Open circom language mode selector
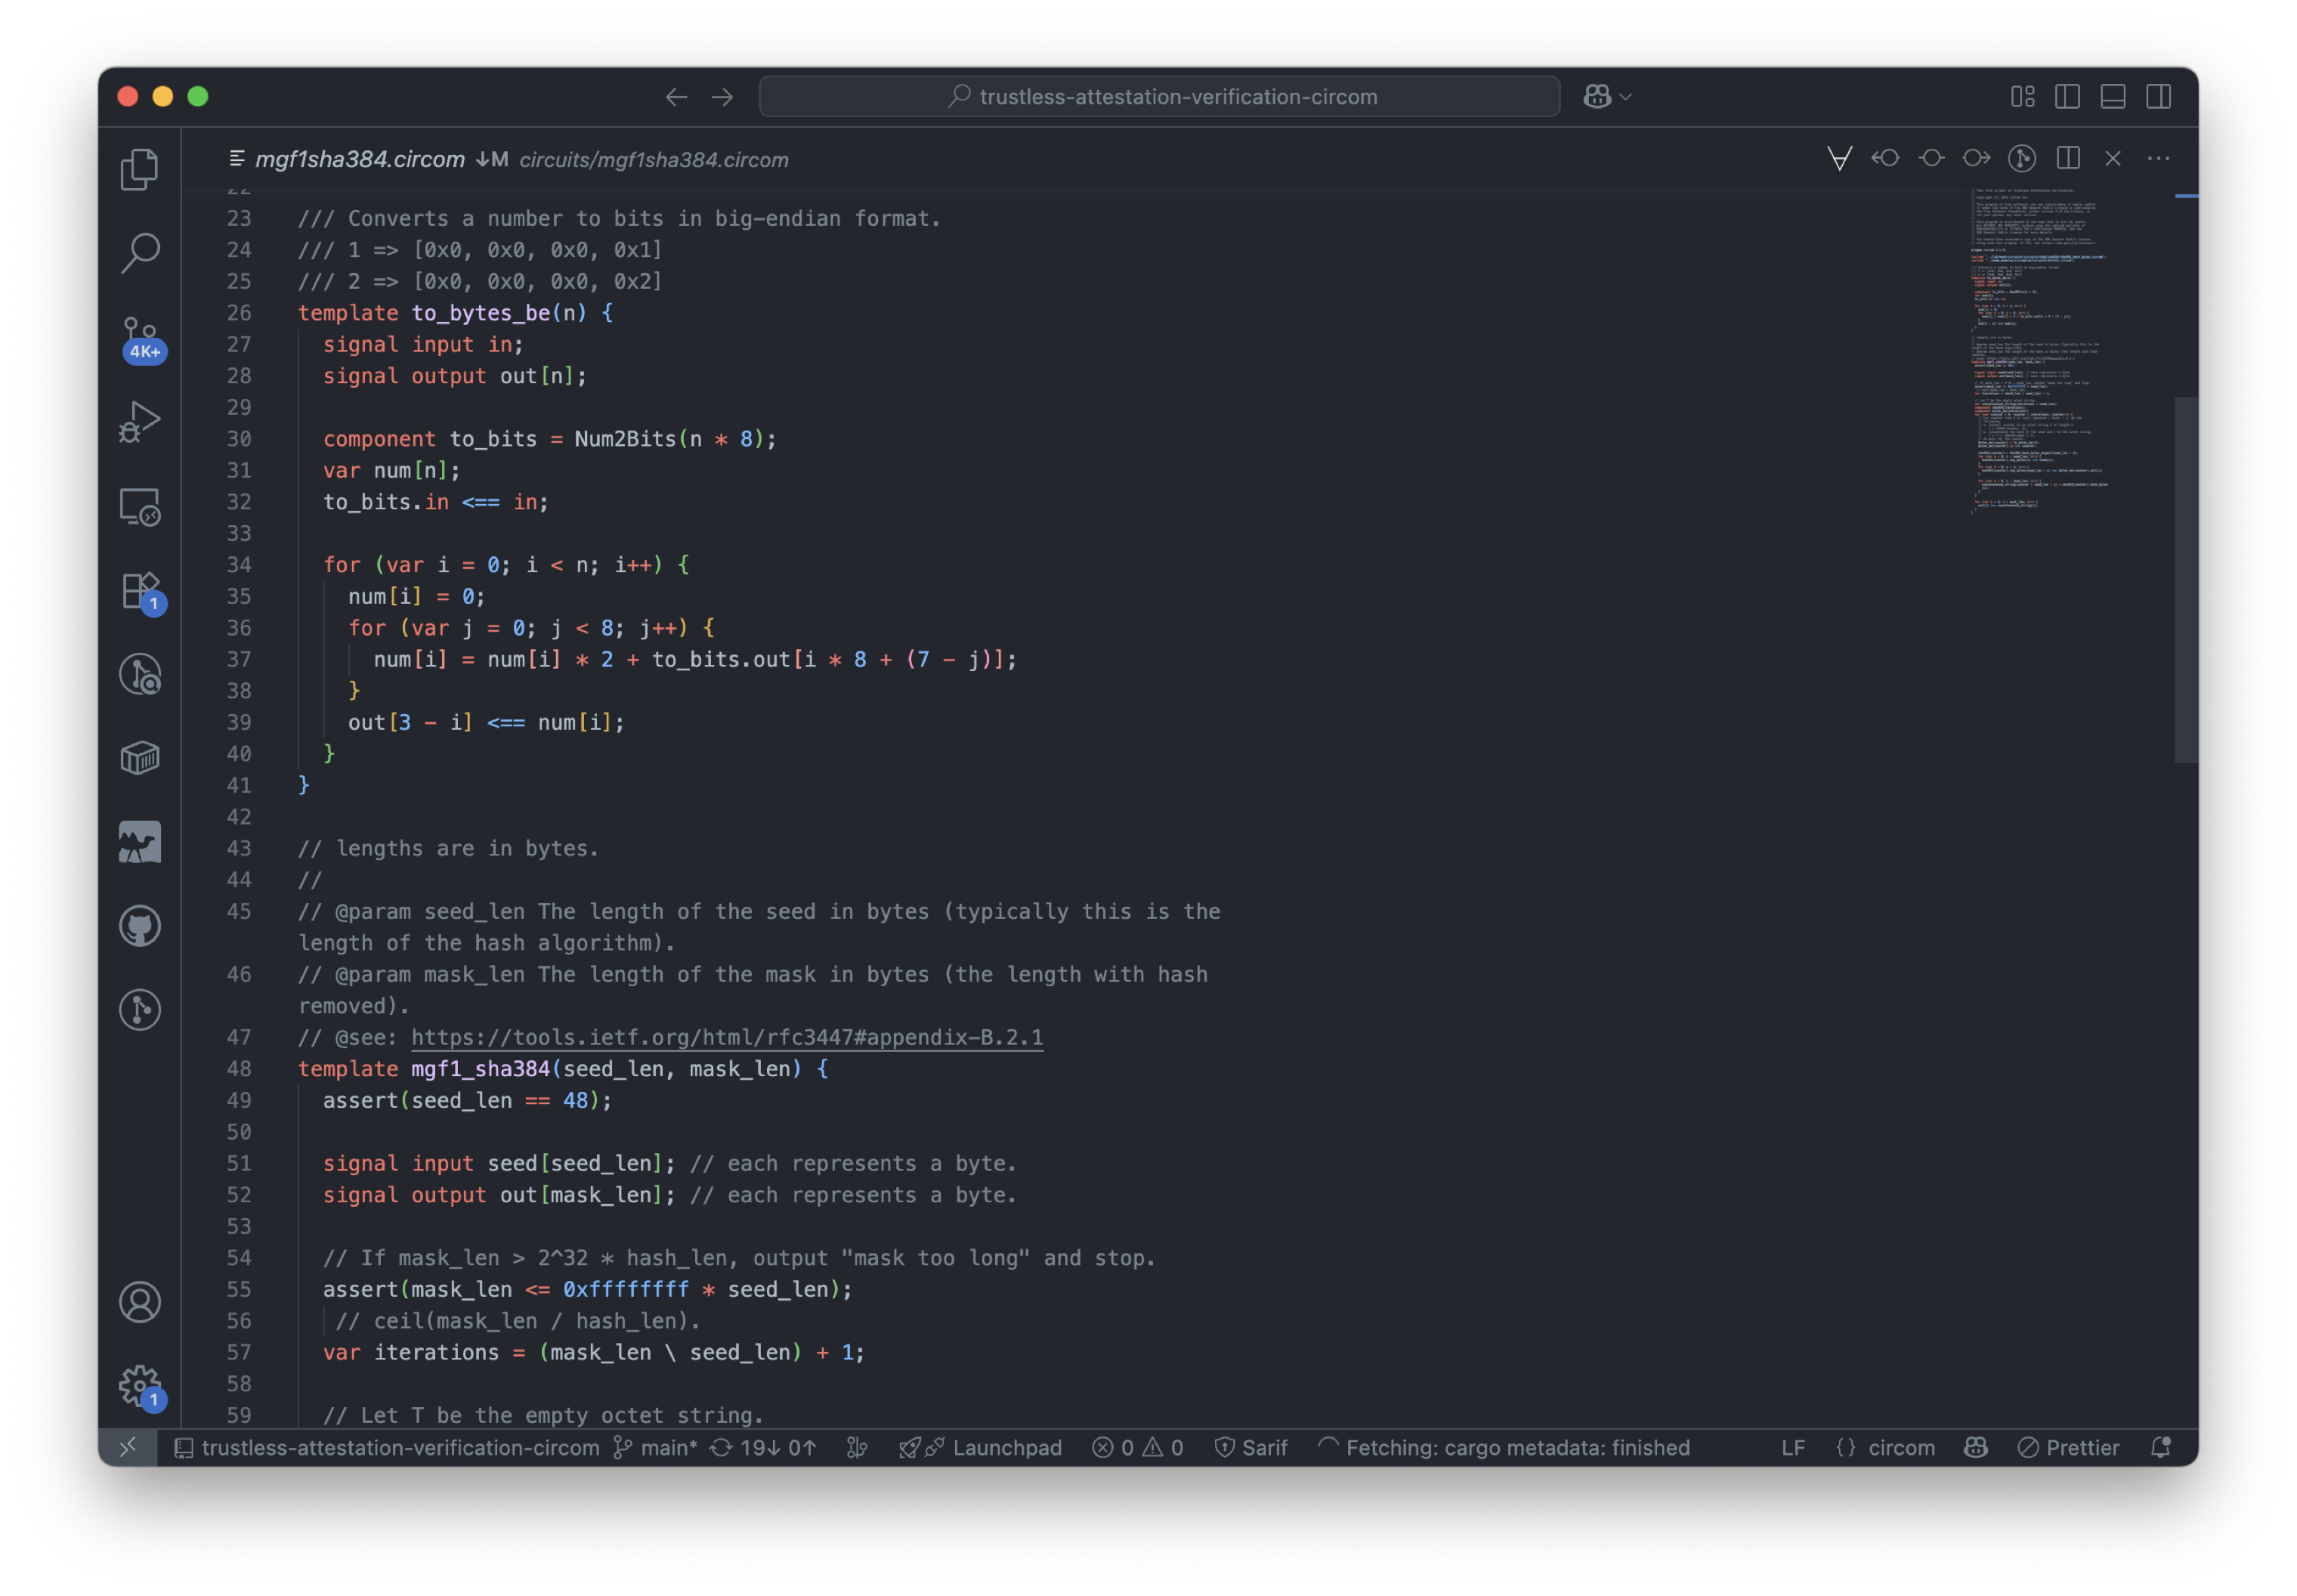The width and height of the screenshot is (2297, 1596). pos(1900,1448)
